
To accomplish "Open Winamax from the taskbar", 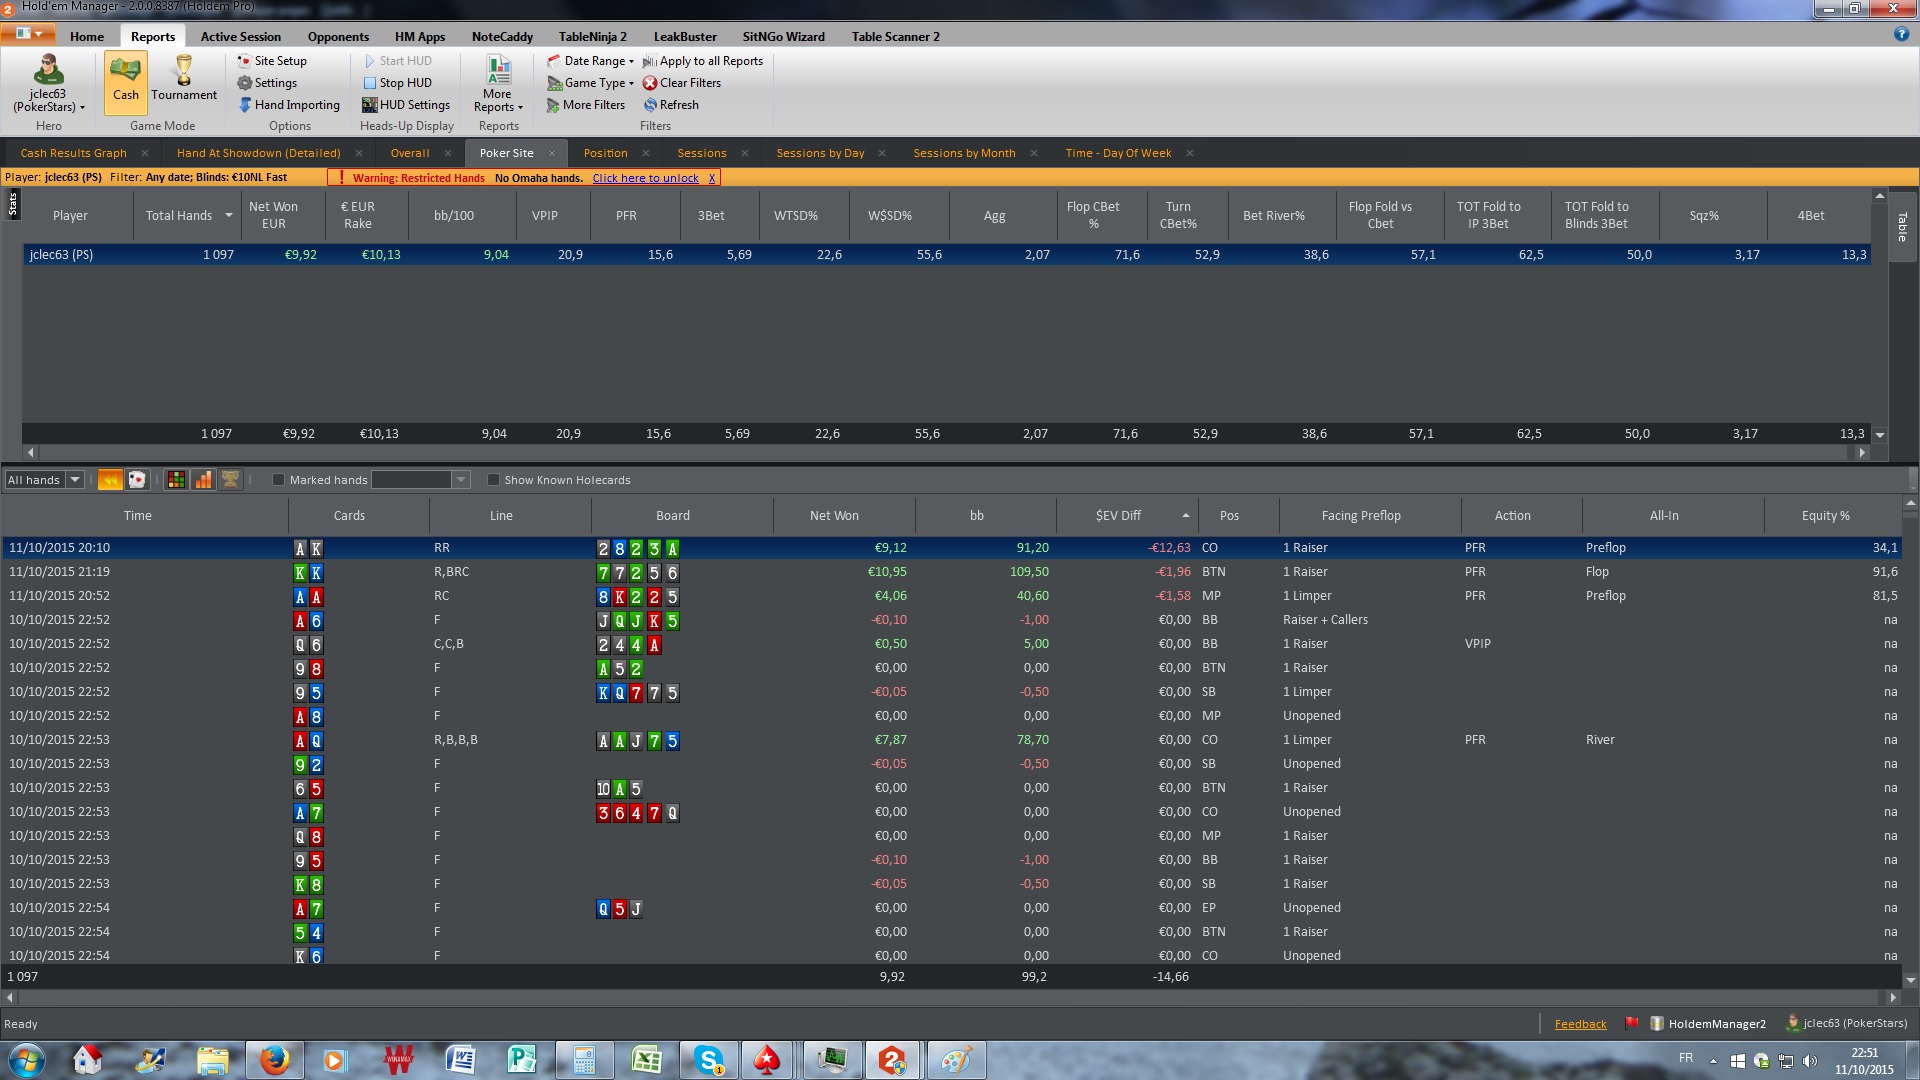I will pos(399,1060).
